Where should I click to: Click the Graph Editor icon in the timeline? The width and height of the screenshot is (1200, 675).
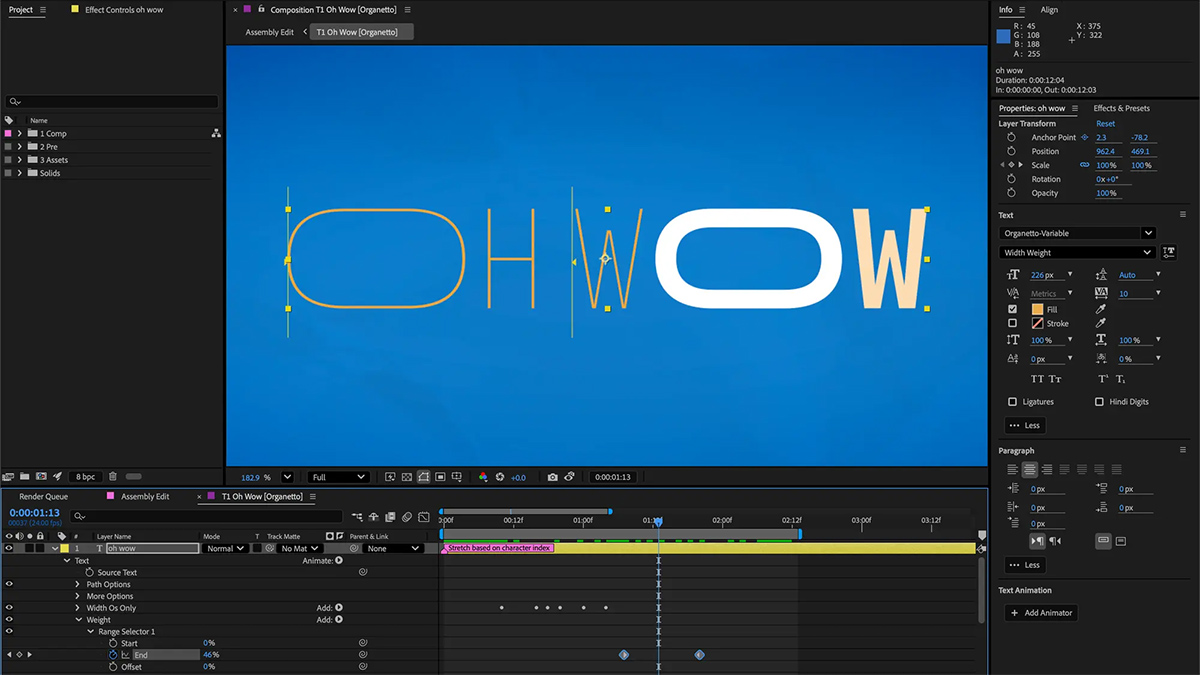(x=424, y=518)
